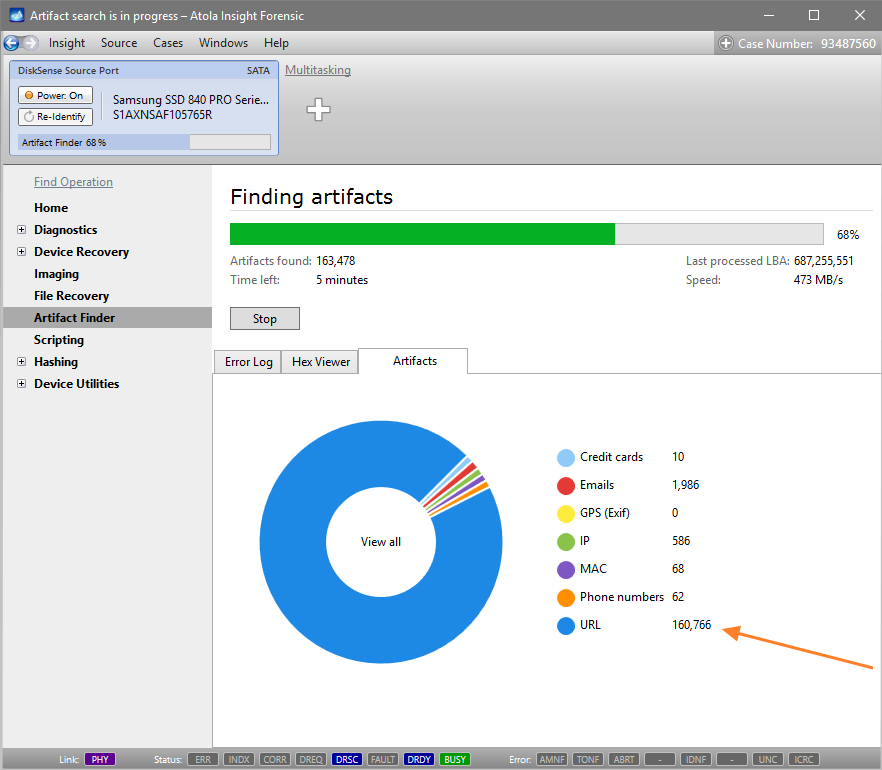Click the red Emails color swatch
Screen dimensions: 882x770
coord(566,485)
